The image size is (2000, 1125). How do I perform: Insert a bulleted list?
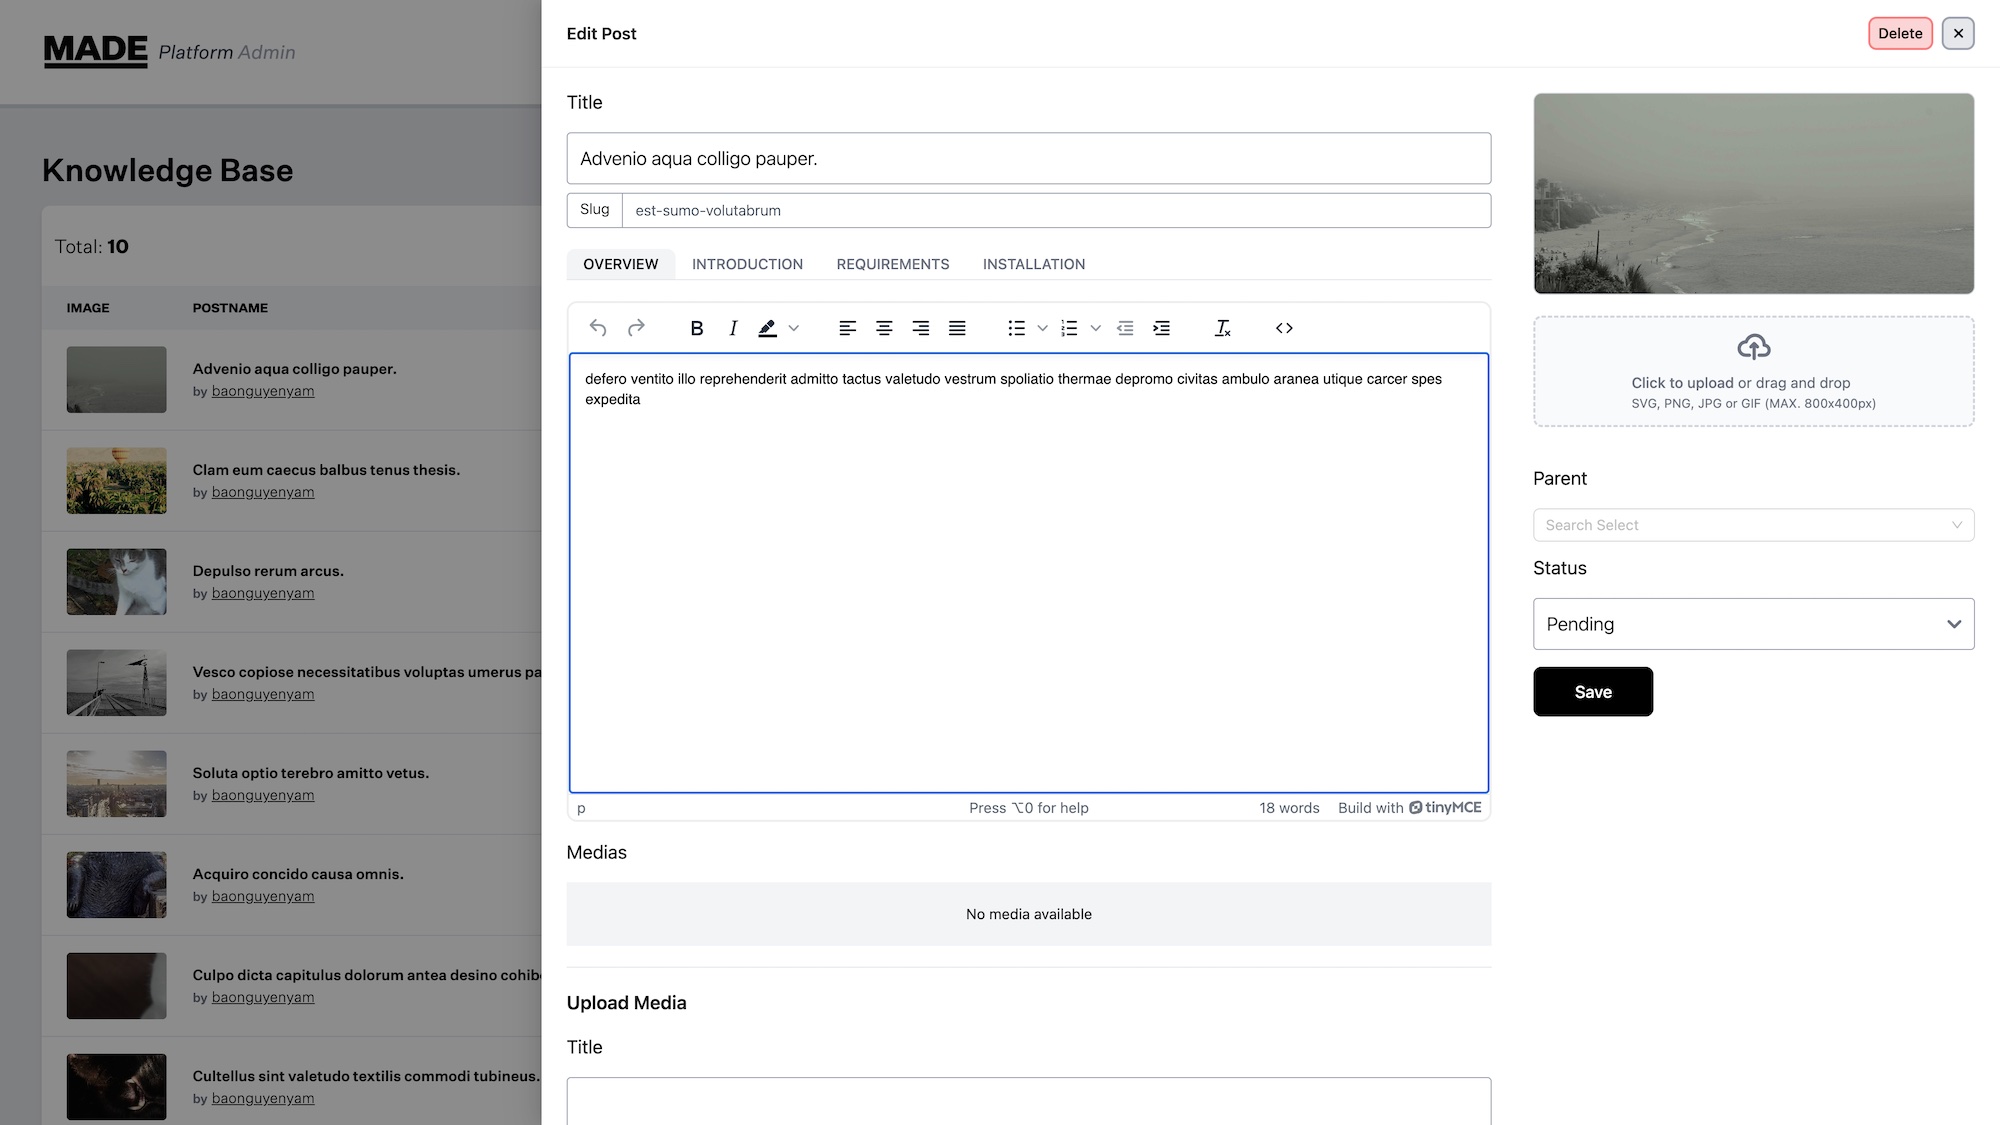1016,328
